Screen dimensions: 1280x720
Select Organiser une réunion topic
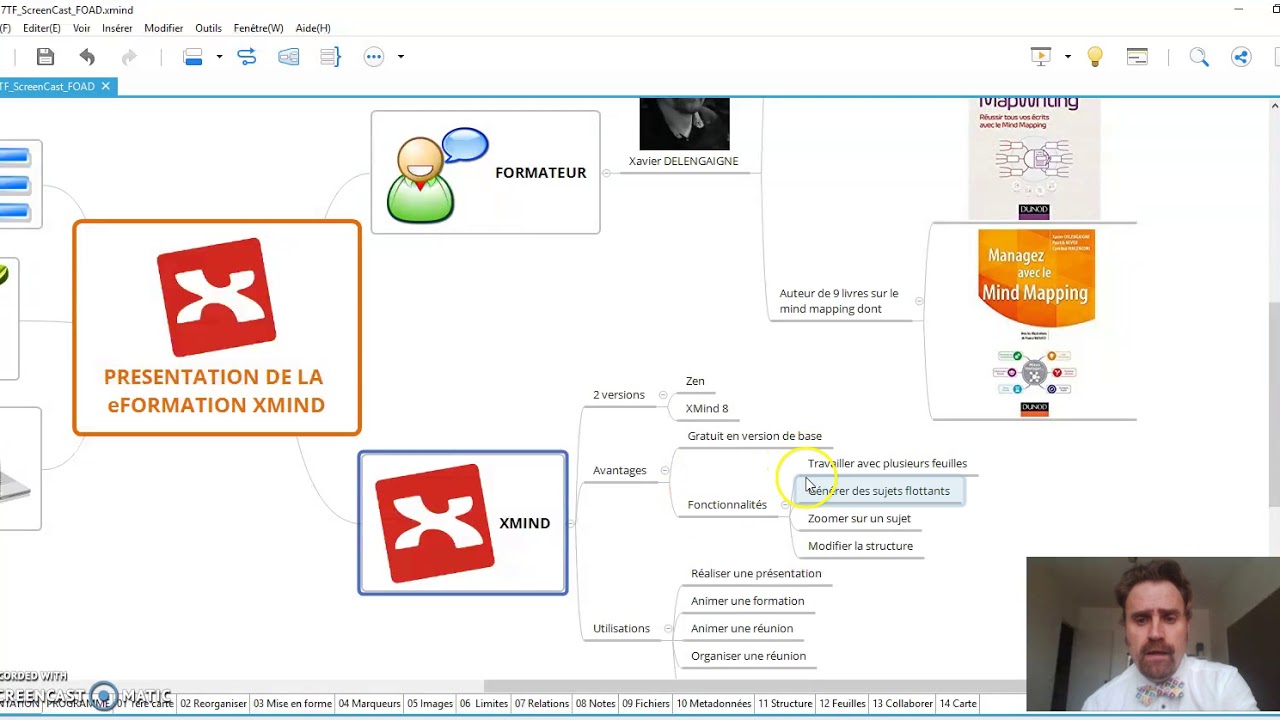click(x=748, y=656)
